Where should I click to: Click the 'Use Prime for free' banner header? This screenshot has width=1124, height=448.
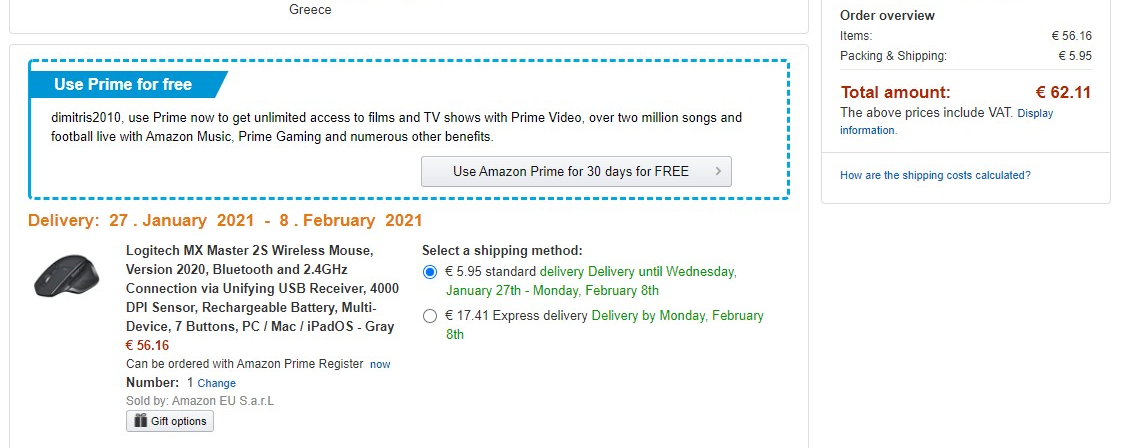click(x=123, y=84)
